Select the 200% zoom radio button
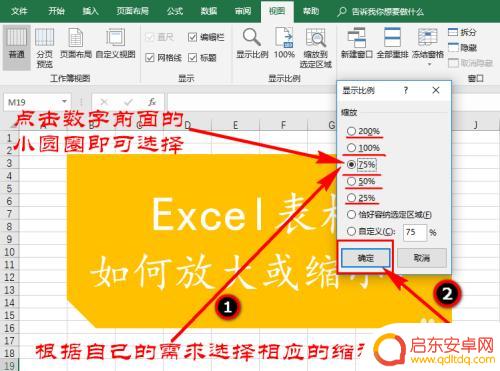Viewport: 500px width, 371px height. coord(351,131)
